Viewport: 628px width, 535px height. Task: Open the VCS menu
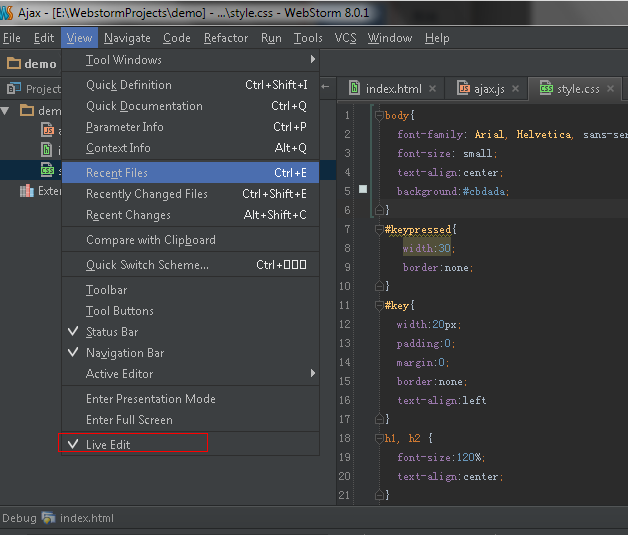click(345, 38)
